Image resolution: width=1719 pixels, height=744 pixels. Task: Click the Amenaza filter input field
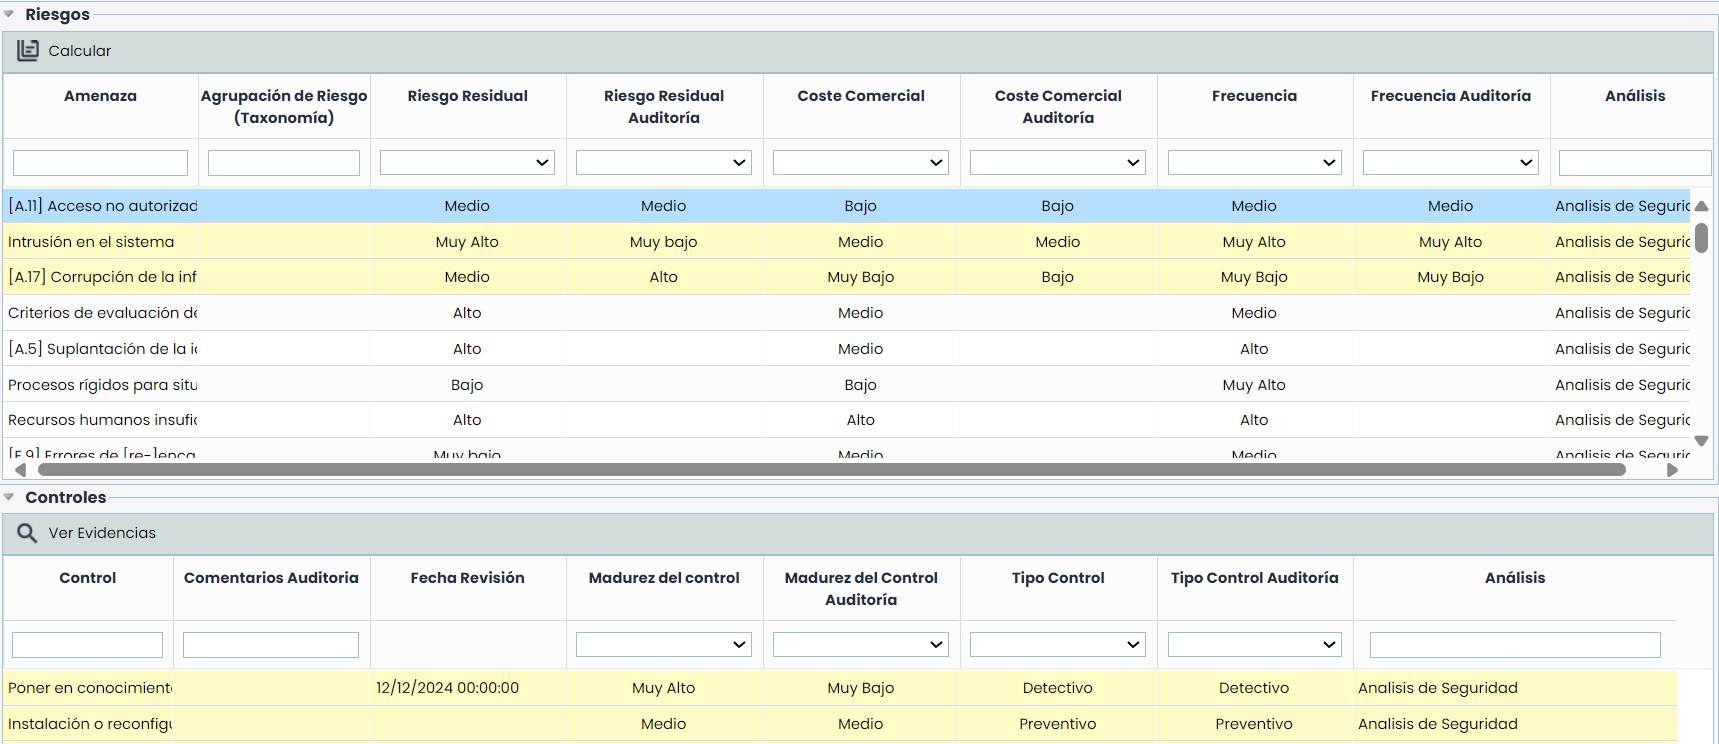tap(100, 163)
